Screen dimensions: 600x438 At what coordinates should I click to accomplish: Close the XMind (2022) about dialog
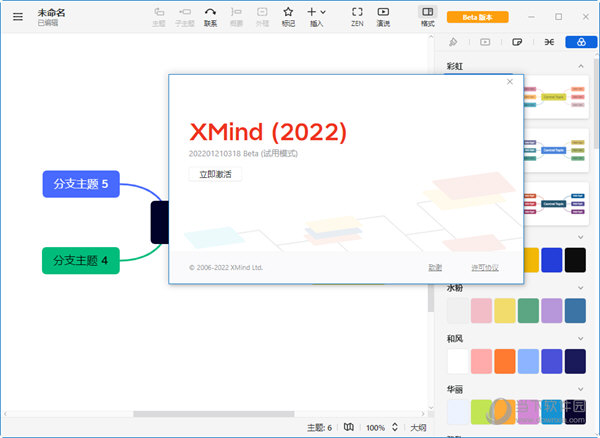pos(510,81)
